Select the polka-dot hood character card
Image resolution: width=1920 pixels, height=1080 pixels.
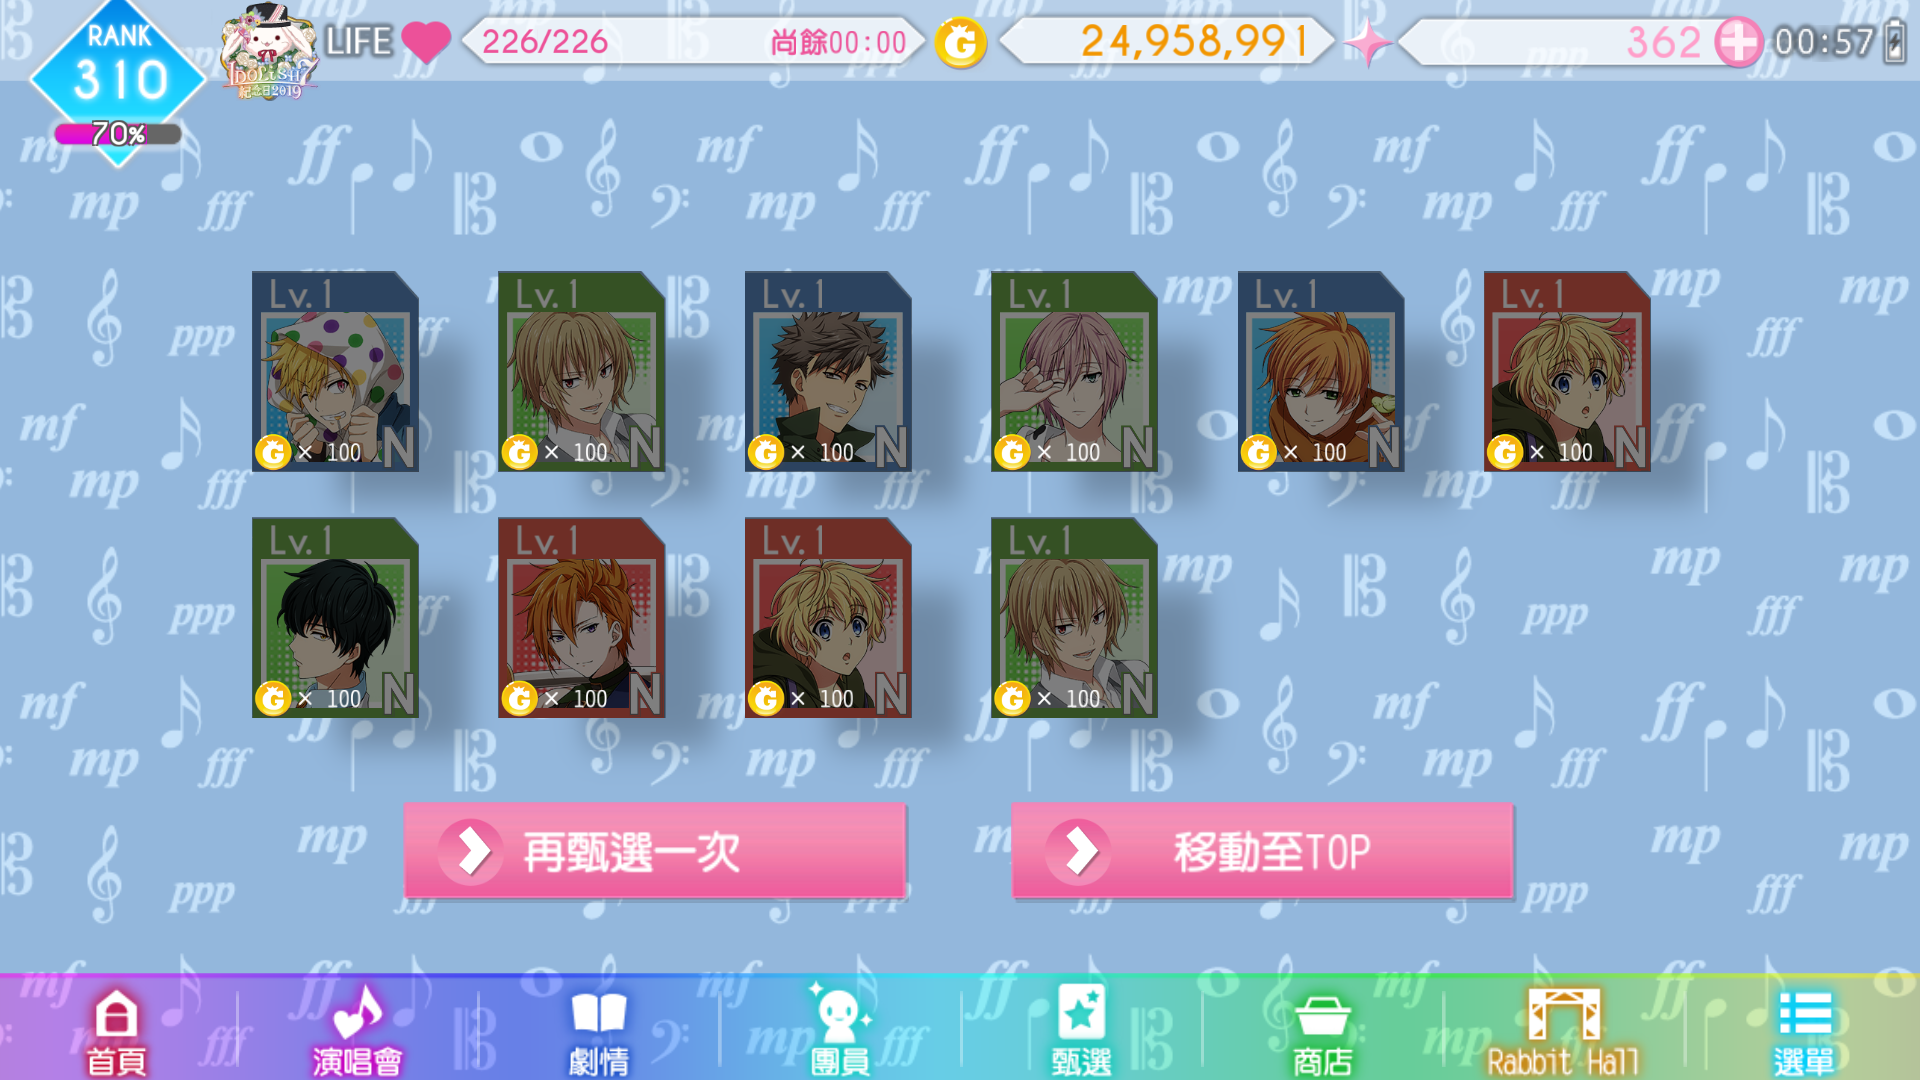point(335,371)
